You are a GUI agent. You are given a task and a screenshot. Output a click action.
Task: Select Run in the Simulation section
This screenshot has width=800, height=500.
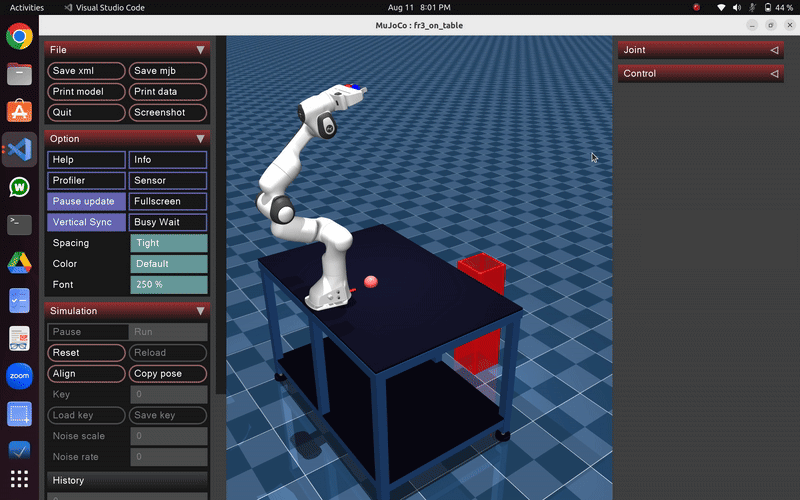pyautogui.click(x=168, y=332)
